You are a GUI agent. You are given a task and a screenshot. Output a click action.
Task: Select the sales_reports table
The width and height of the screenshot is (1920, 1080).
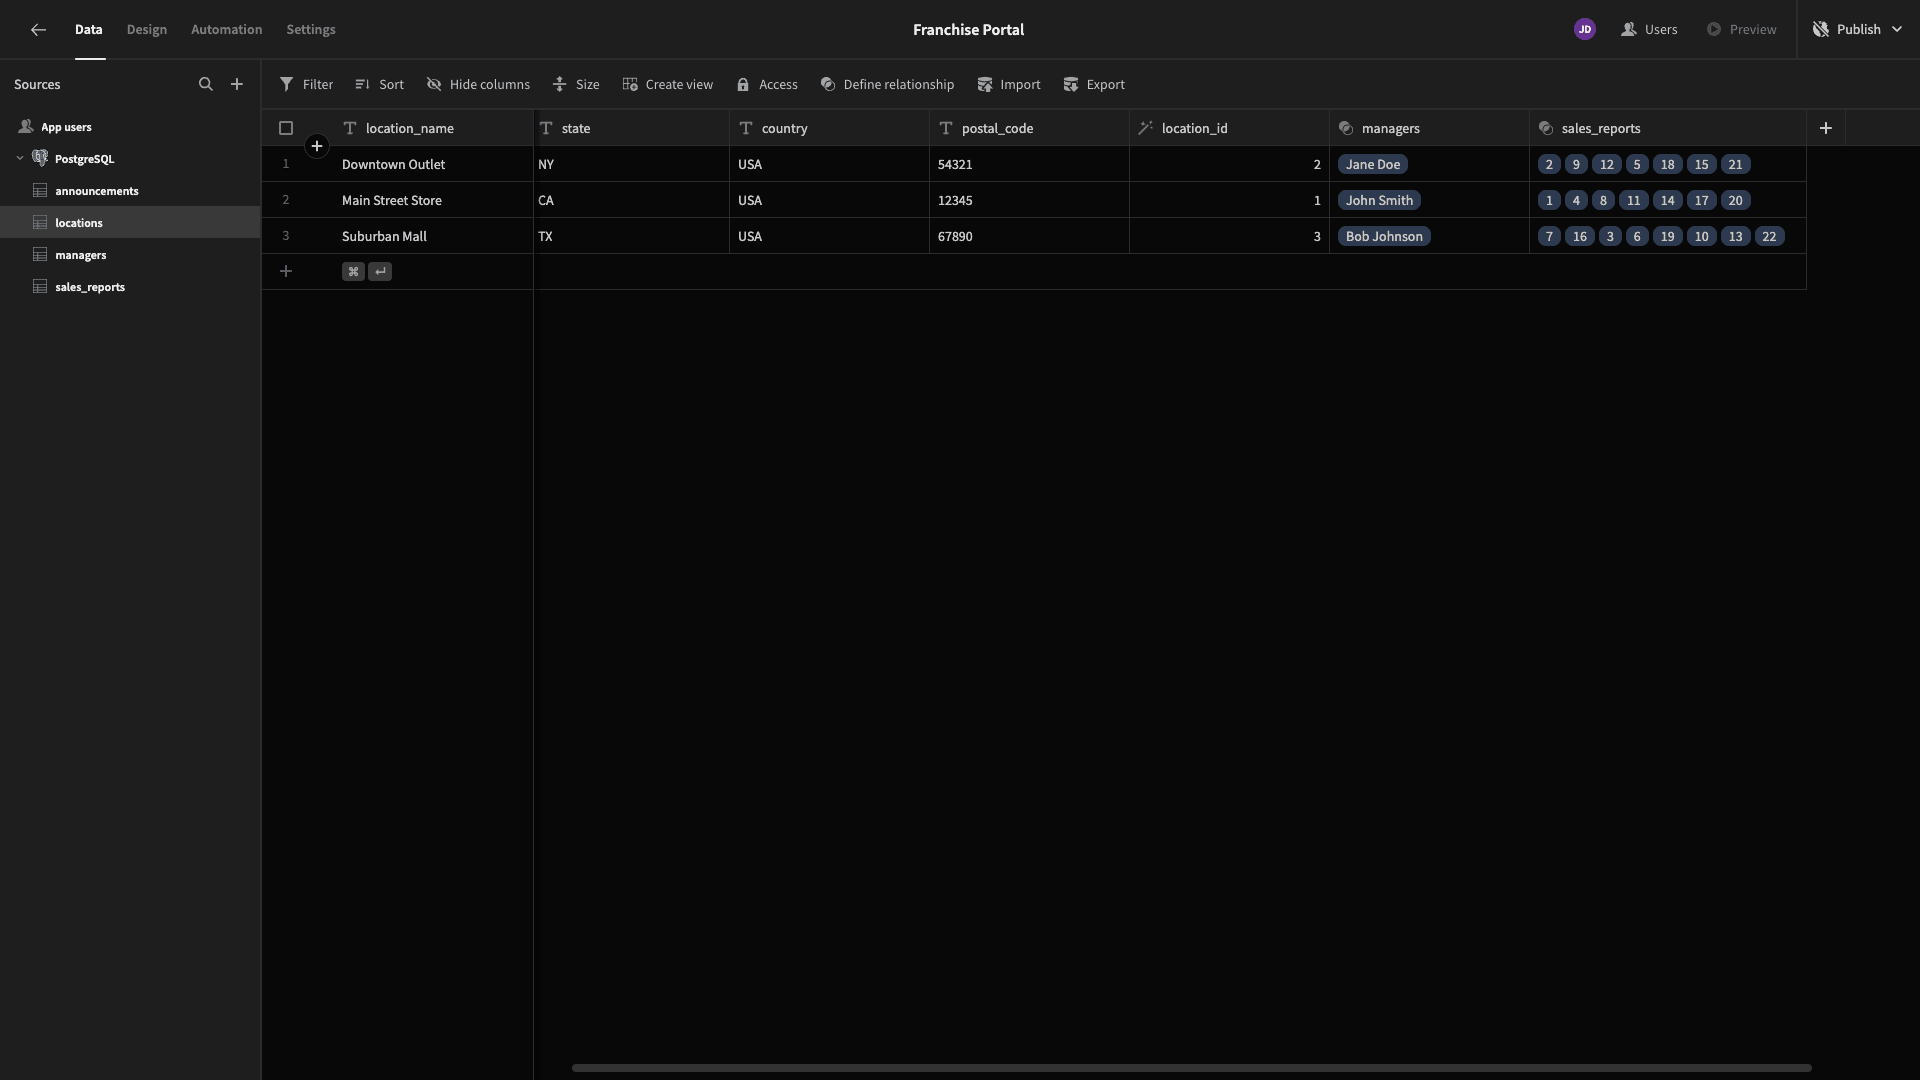click(x=130, y=287)
